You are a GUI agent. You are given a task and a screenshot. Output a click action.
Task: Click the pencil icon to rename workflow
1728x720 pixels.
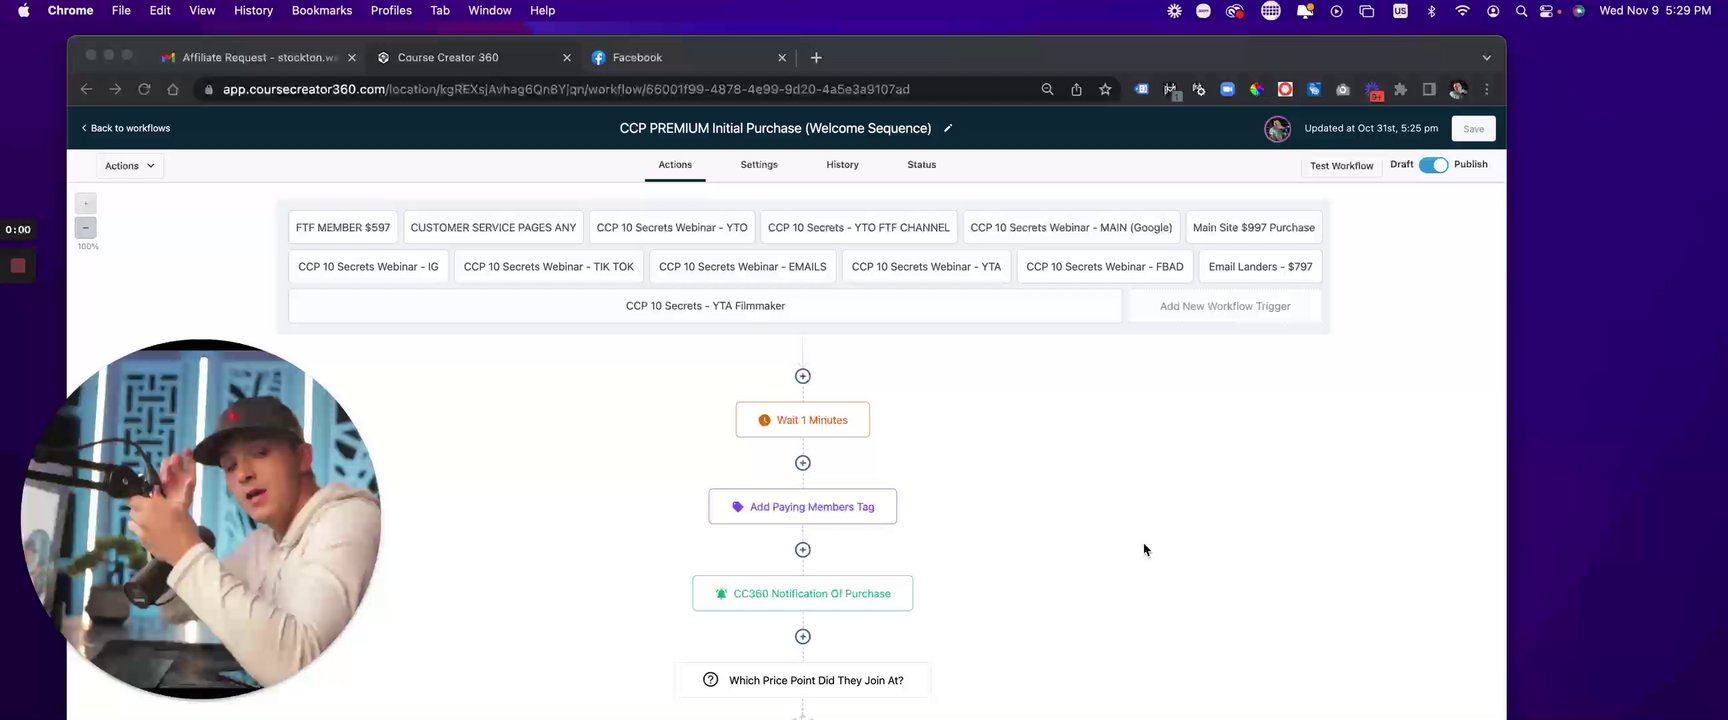pos(948,128)
